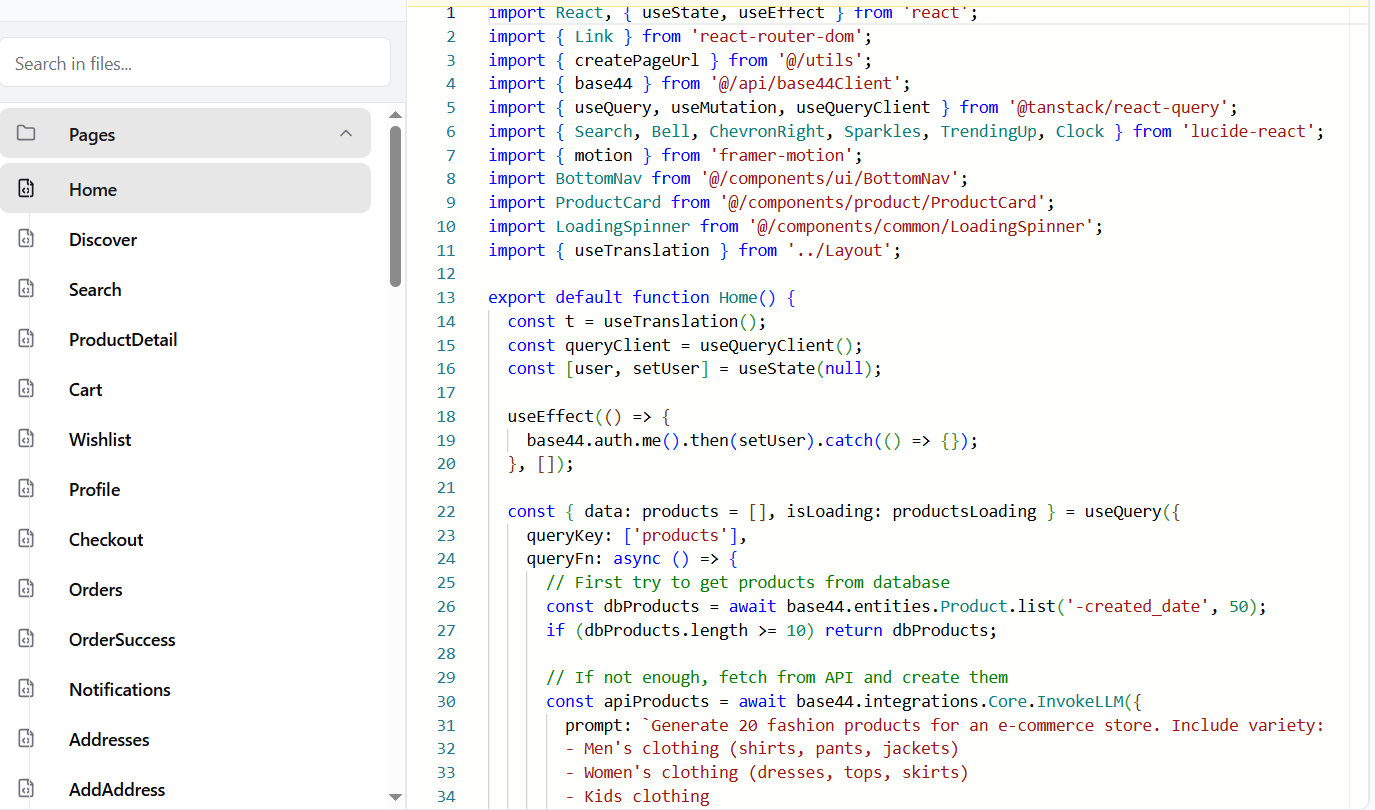
Task: Click the sidebar scroll down arrow
Action: coord(395,797)
